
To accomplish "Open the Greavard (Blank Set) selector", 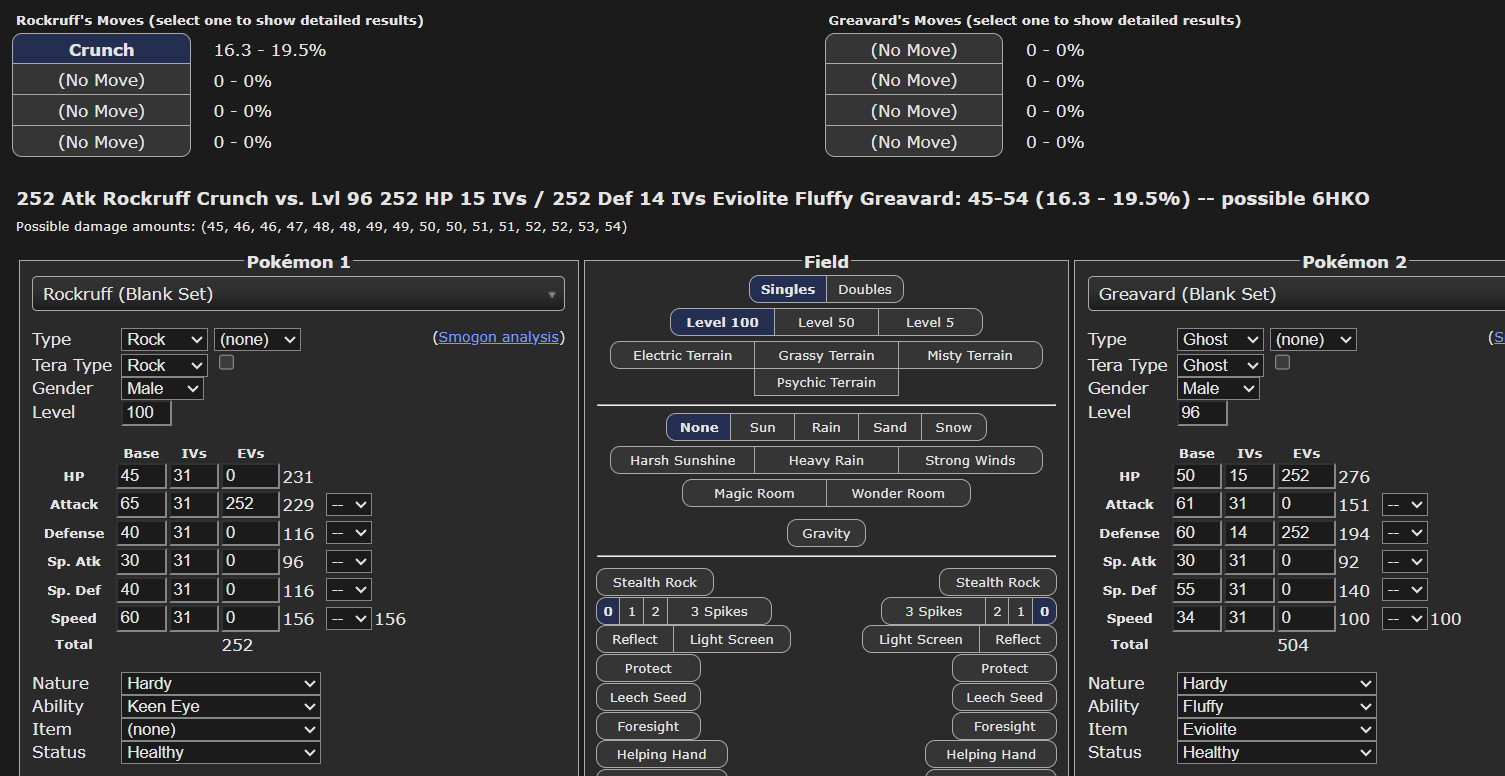I will point(1296,294).
